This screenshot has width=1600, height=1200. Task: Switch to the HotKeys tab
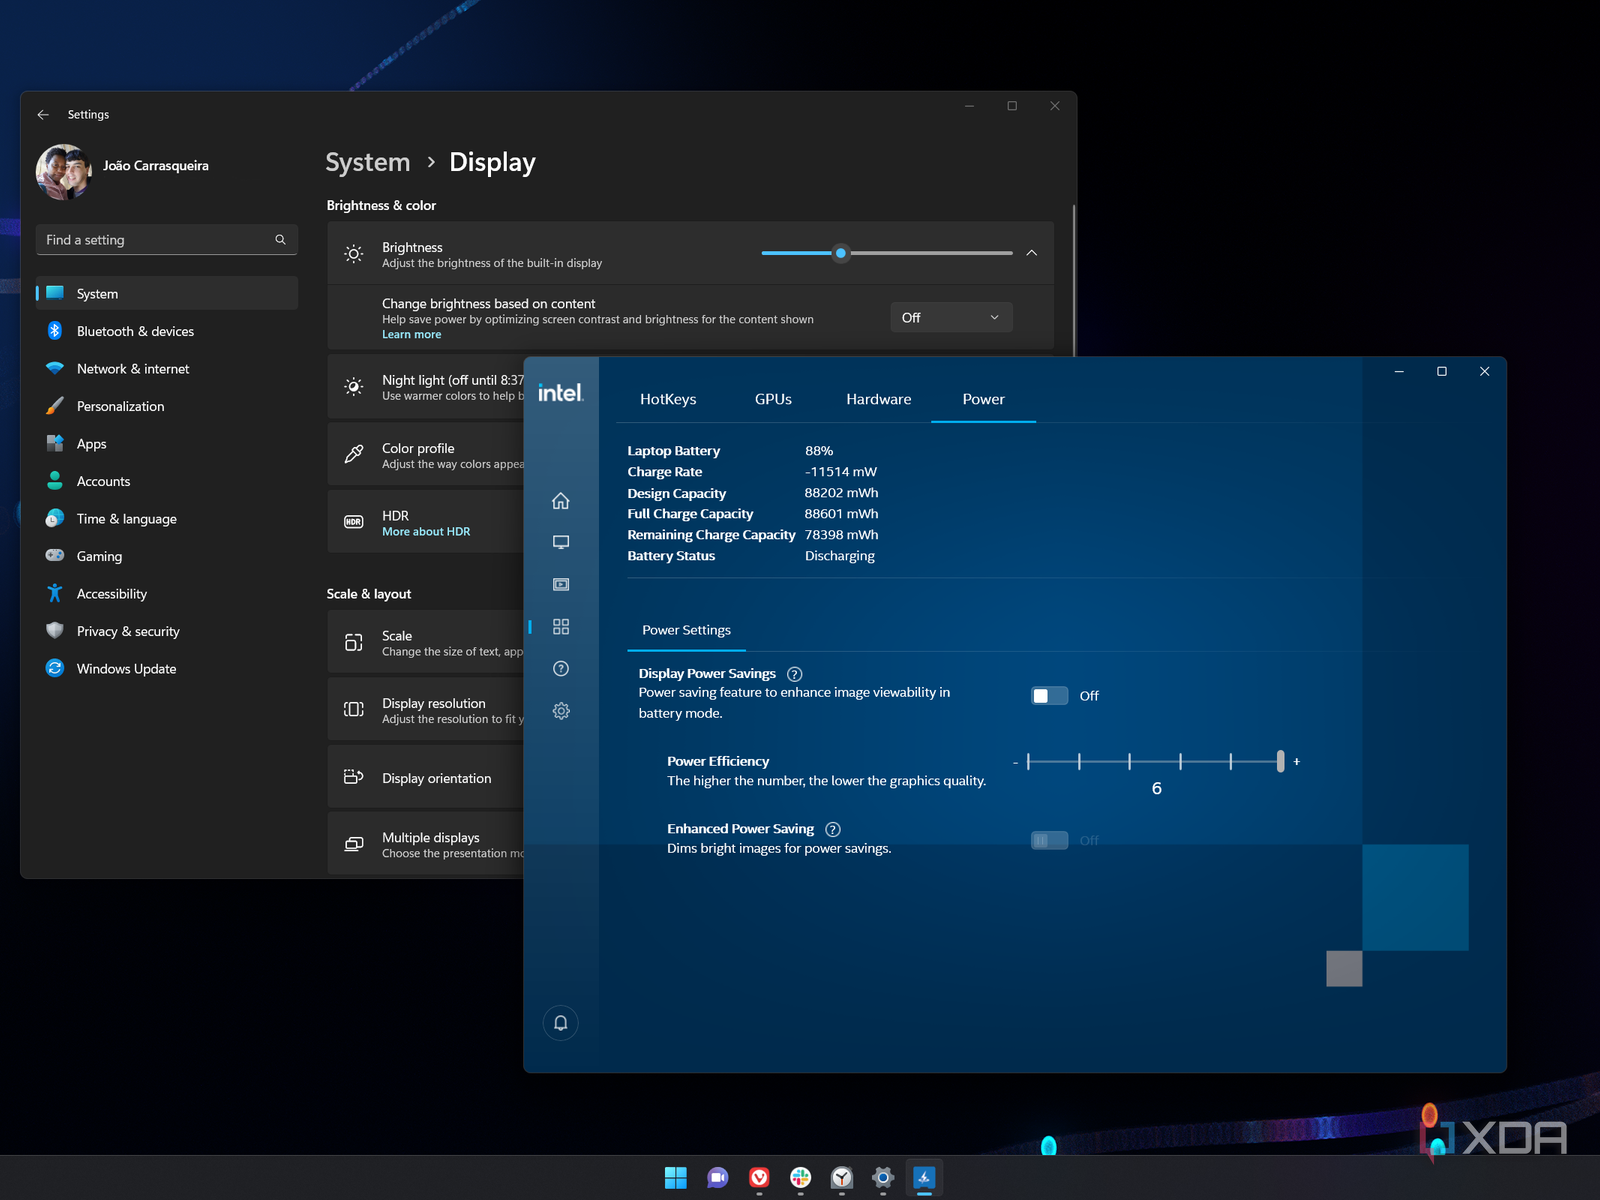[668, 399]
